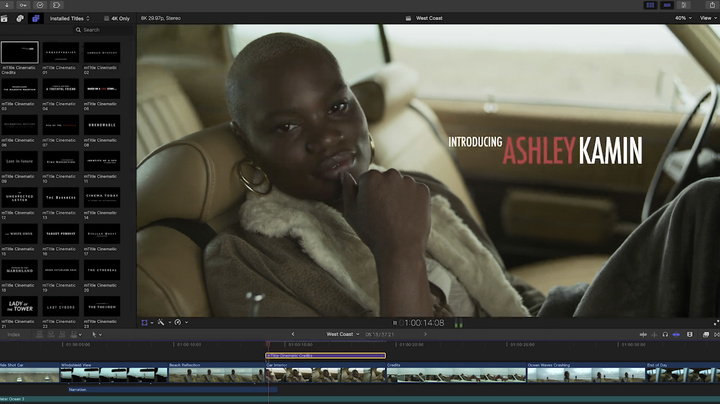Open the 40% viewer zoom dropdown
This screenshot has height=404, width=720.
click(x=683, y=18)
